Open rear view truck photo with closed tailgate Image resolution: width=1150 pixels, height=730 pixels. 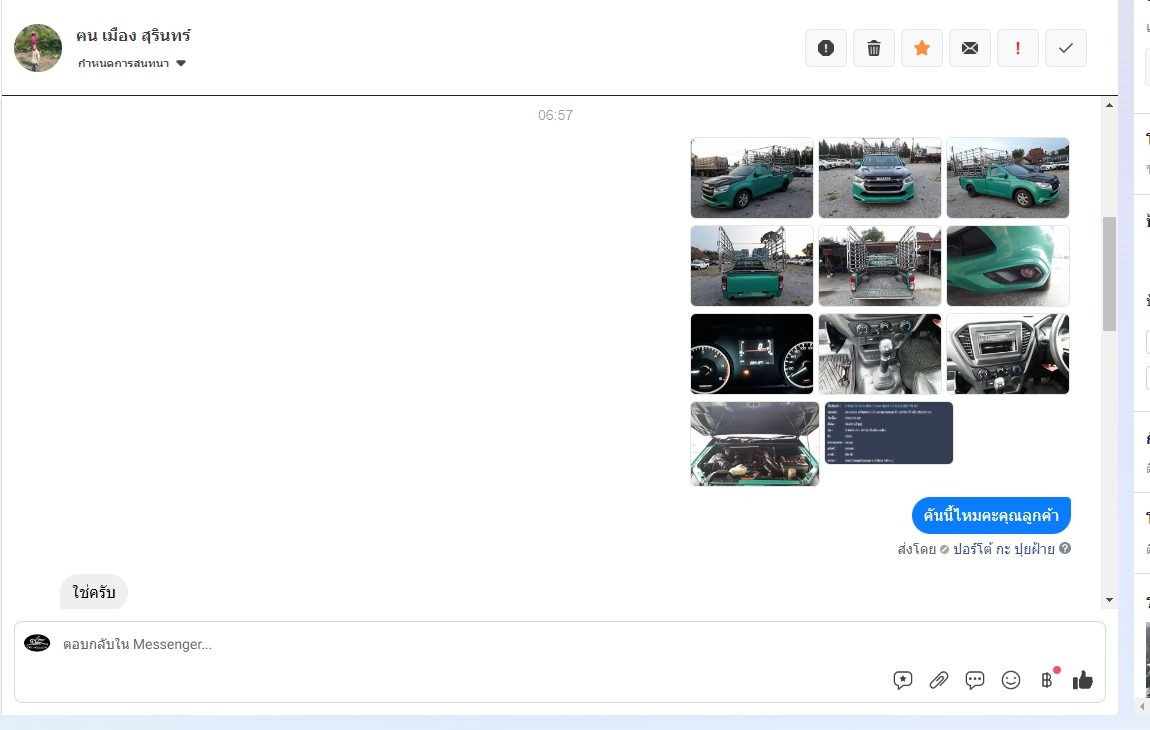pyautogui.click(x=752, y=266)
